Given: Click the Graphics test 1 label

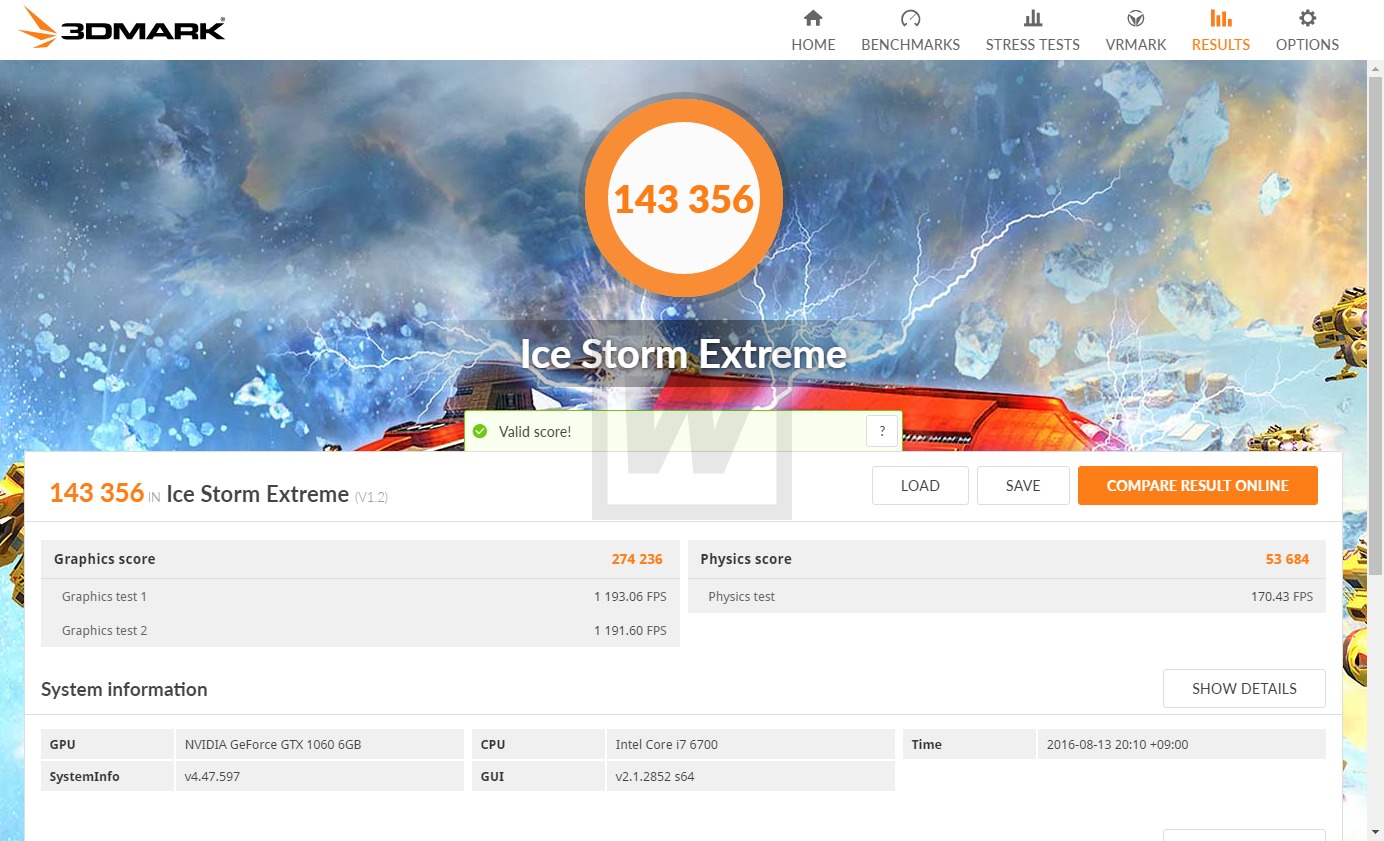Looking at the screenshot, I should 104,597.
